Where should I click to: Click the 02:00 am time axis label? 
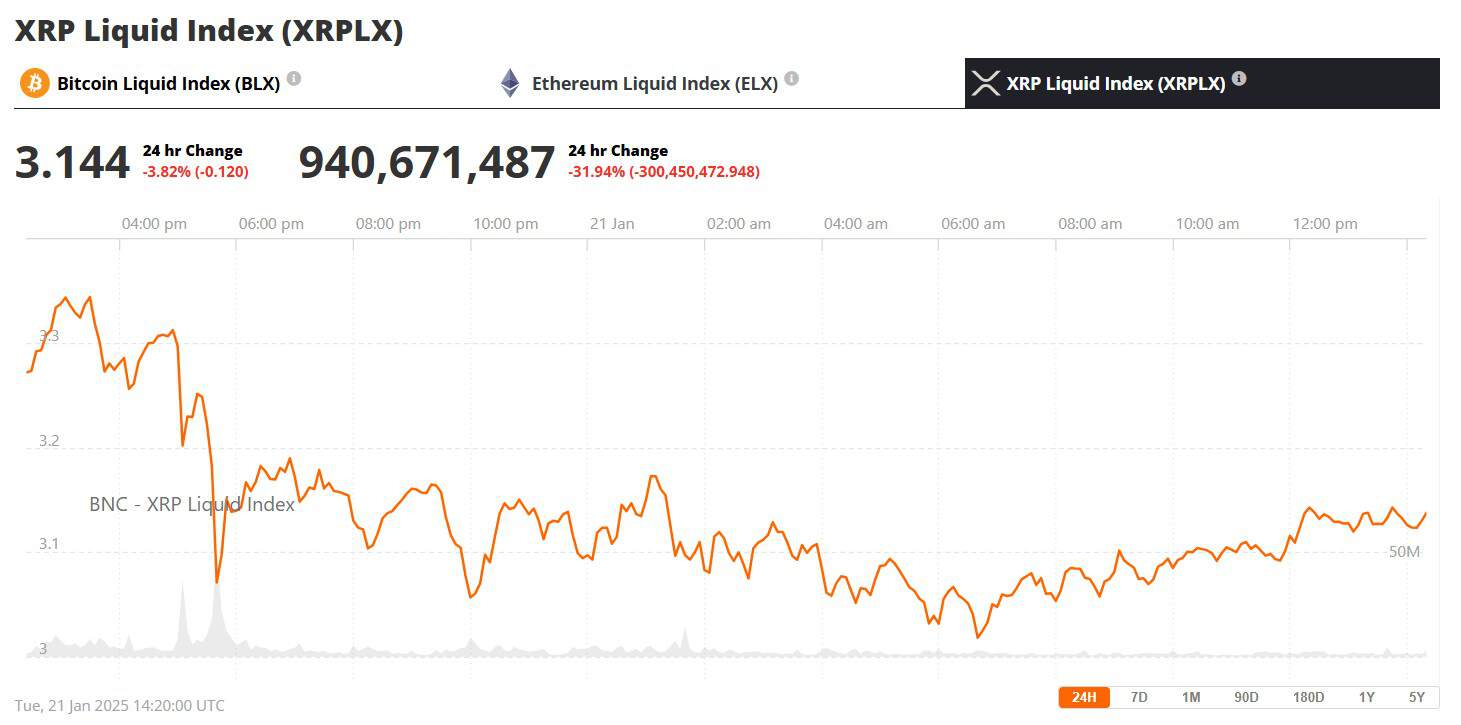point(739,224)
